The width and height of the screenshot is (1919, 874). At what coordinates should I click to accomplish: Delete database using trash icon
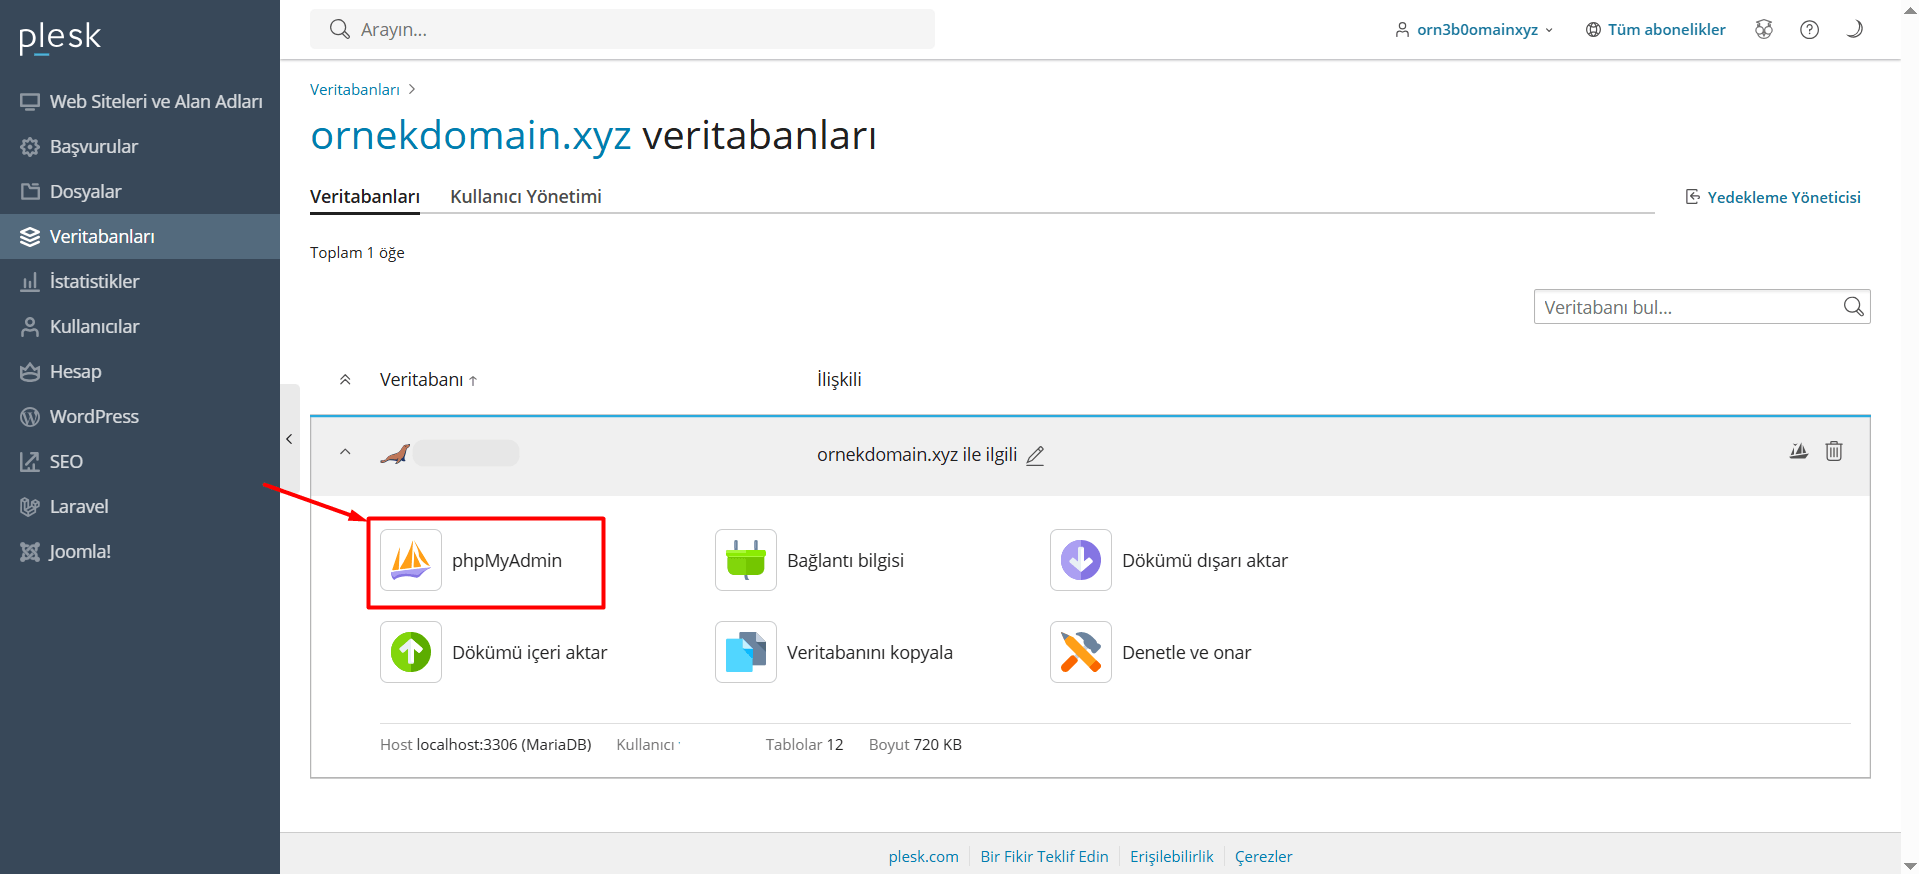[1834, 451]
